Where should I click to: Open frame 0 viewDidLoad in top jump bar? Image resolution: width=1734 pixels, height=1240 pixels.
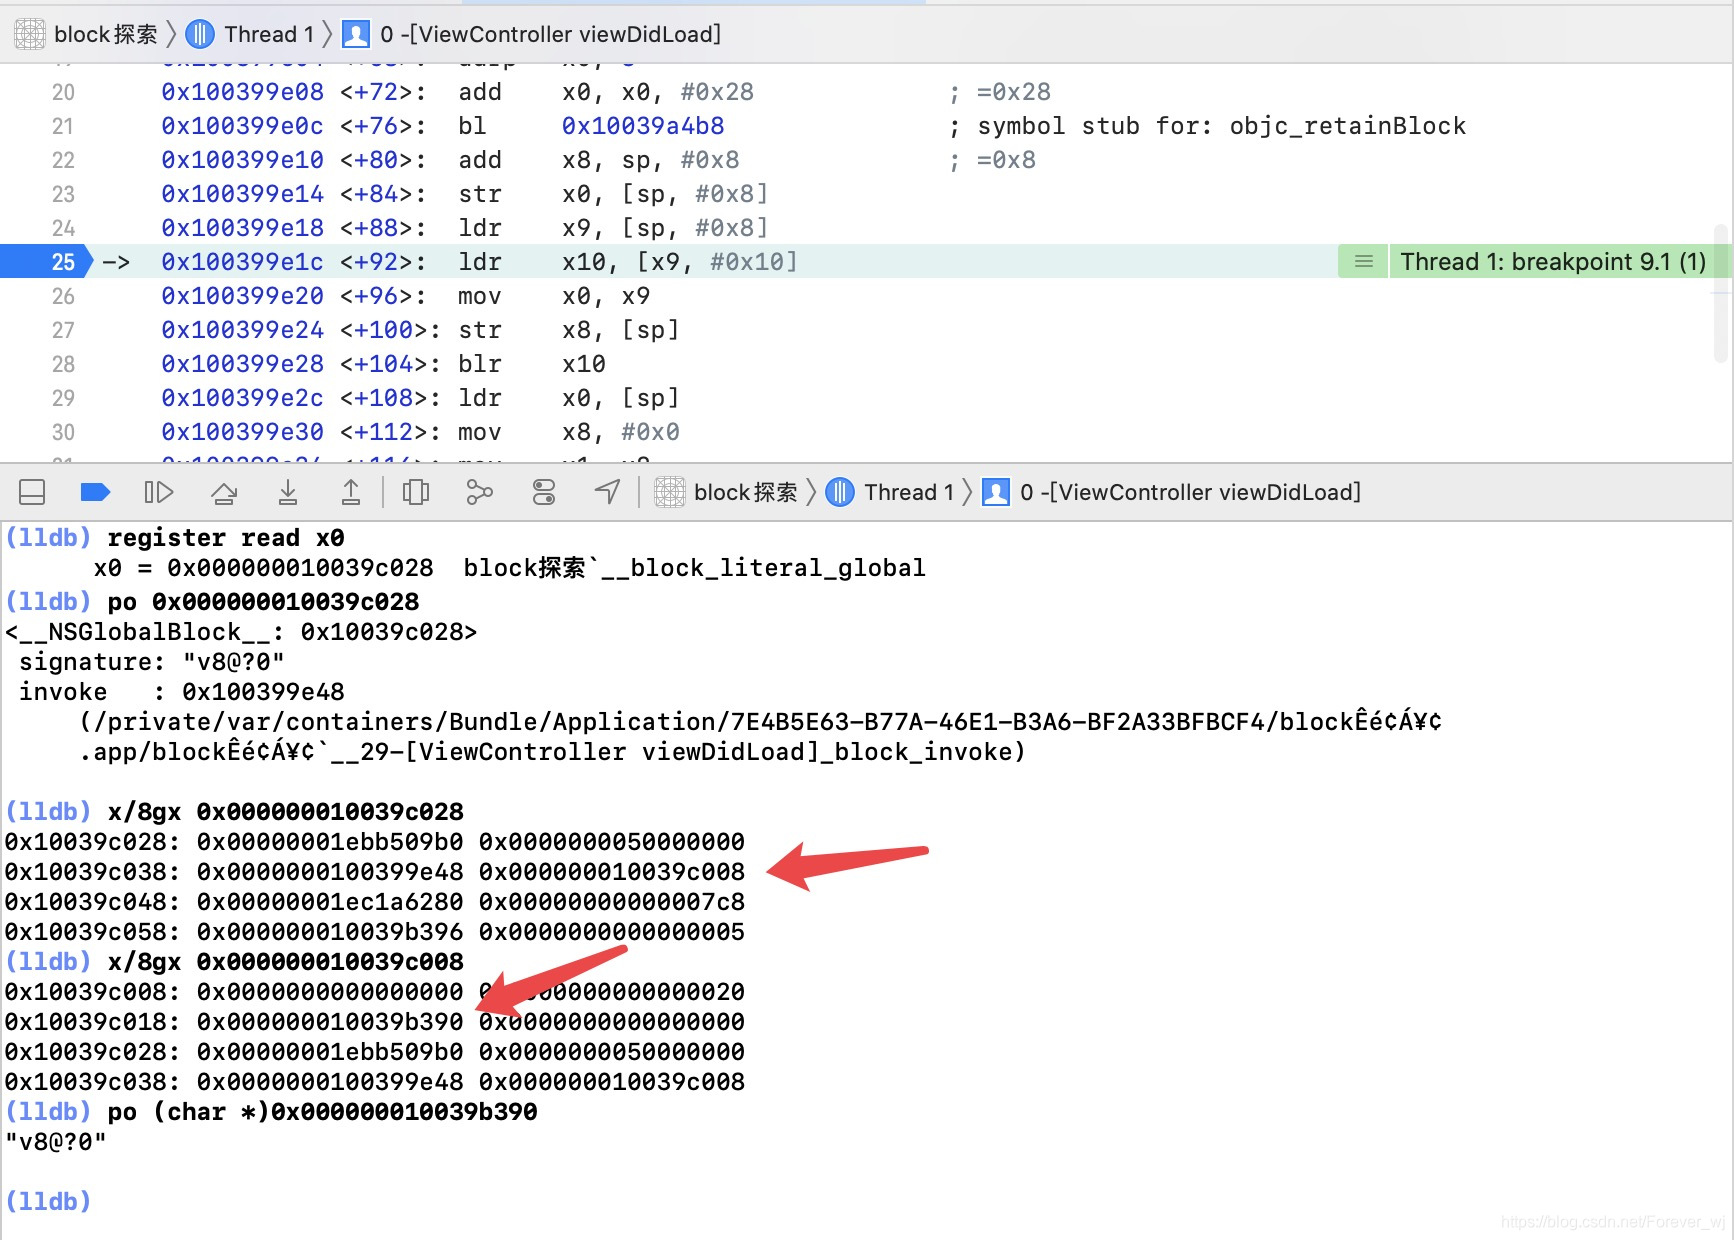(x=532, y=34)
